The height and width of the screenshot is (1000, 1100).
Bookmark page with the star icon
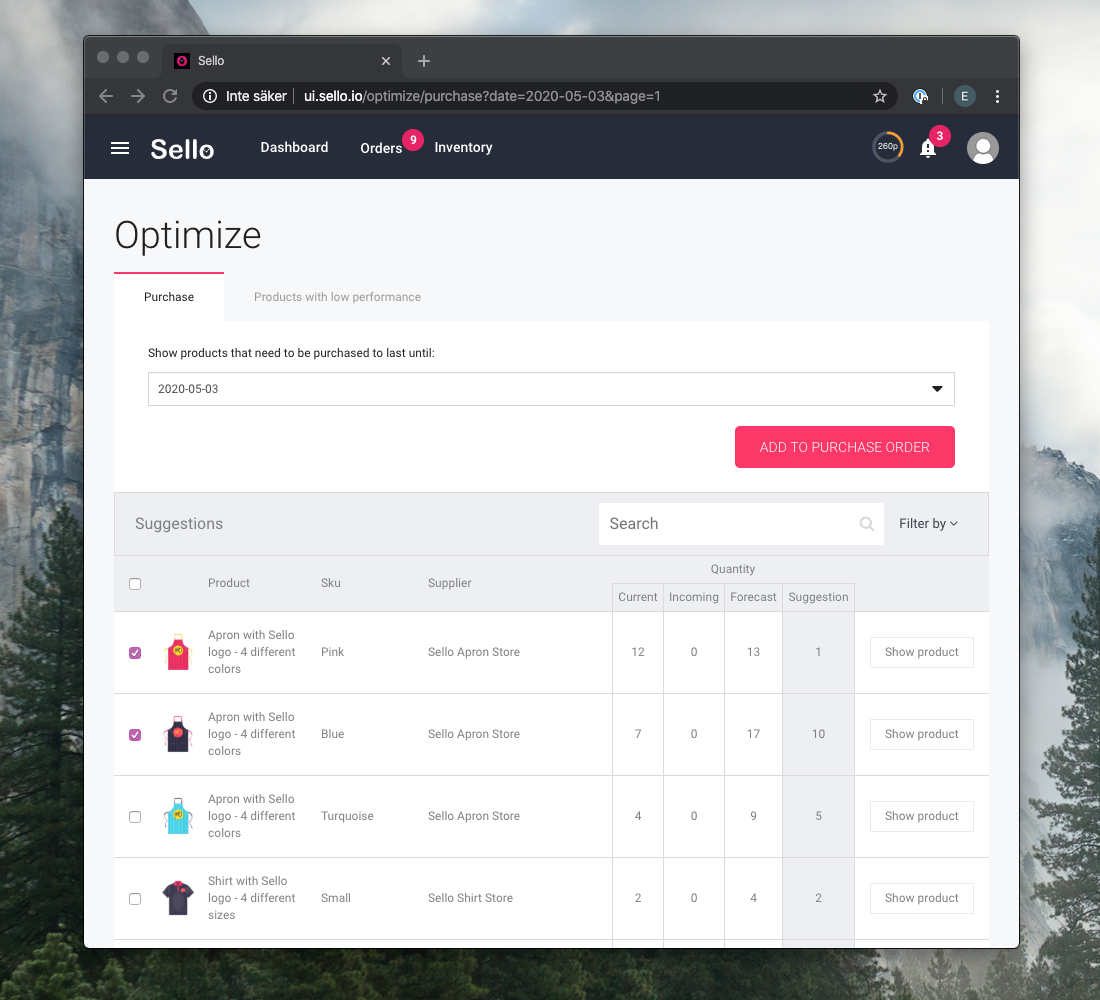coord(880,96)
